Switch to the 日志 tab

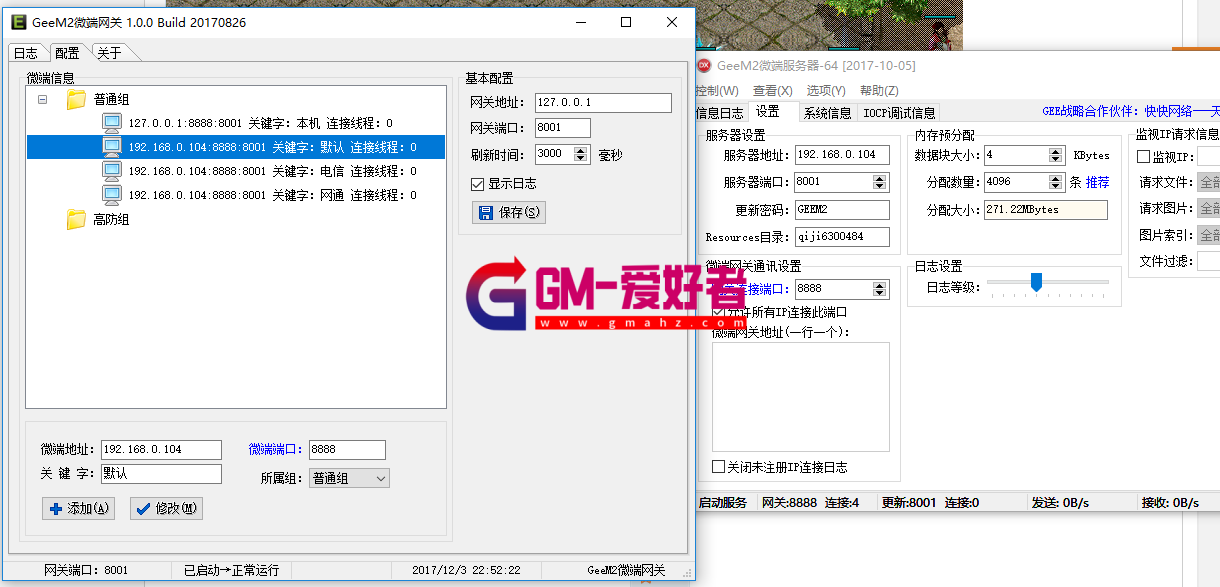point(26,53)
